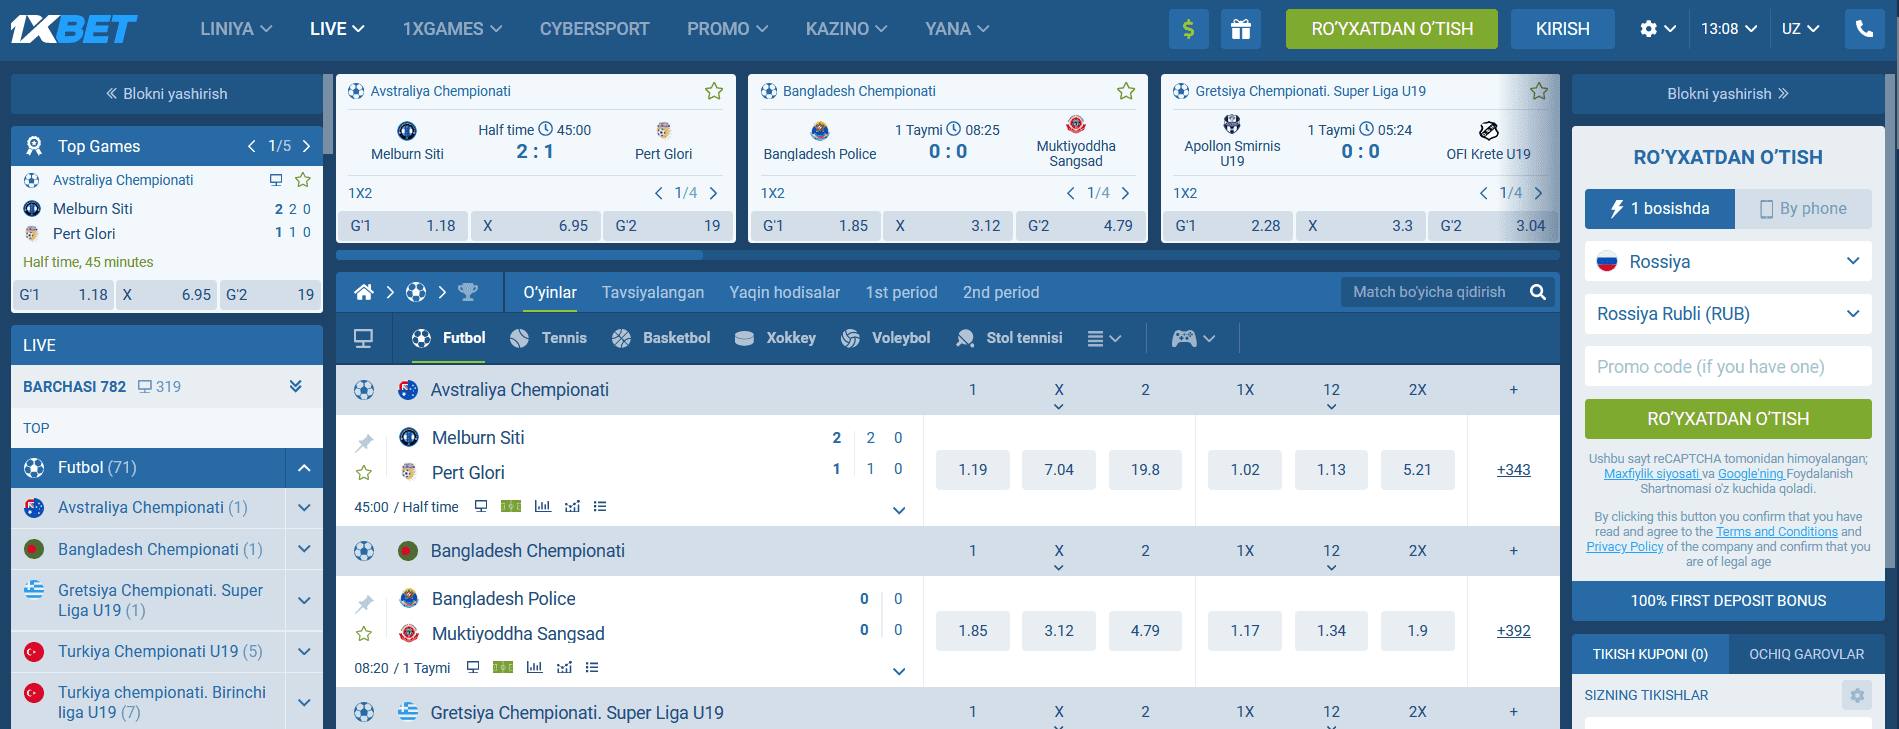Open the LINIYA menu
This screenshot has height=729, width=1899.
coord(236,29)
